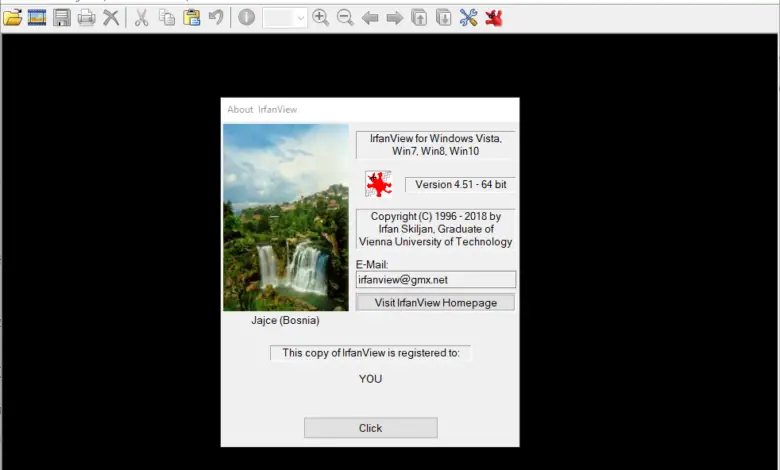Image resolution: width=780 pixels, height=470 pixels.
Task: Open a file with the folder icon
Action: (x=12, y=18)
